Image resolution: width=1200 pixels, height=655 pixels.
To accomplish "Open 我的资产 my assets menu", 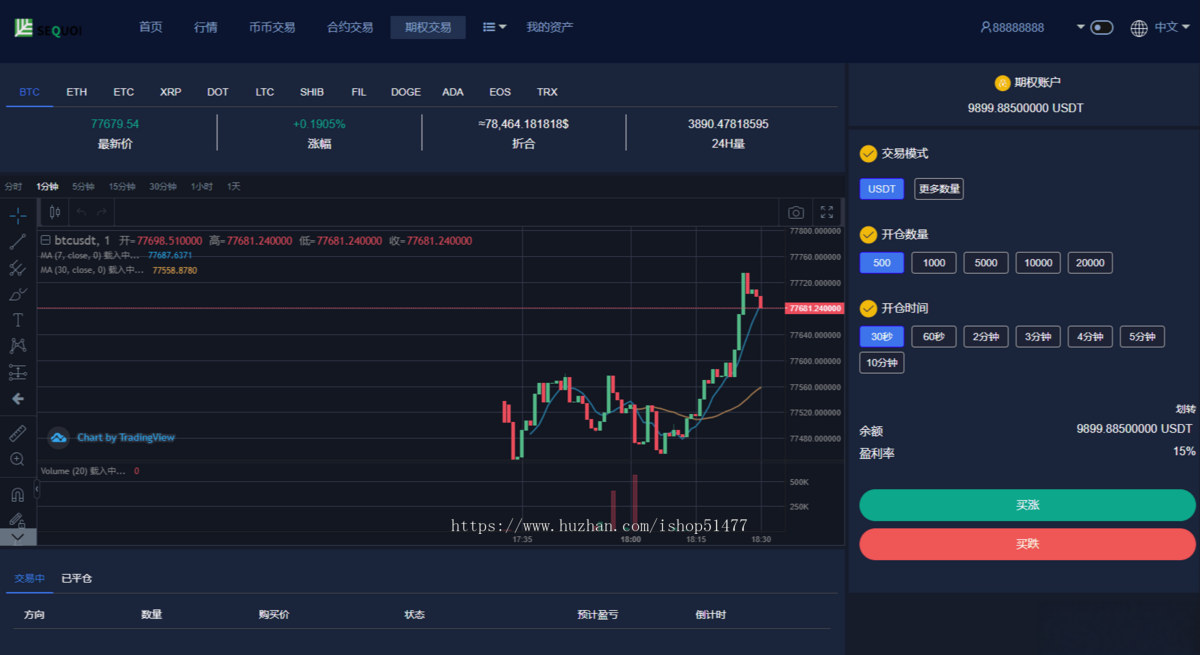I will (x=550, y=27).
